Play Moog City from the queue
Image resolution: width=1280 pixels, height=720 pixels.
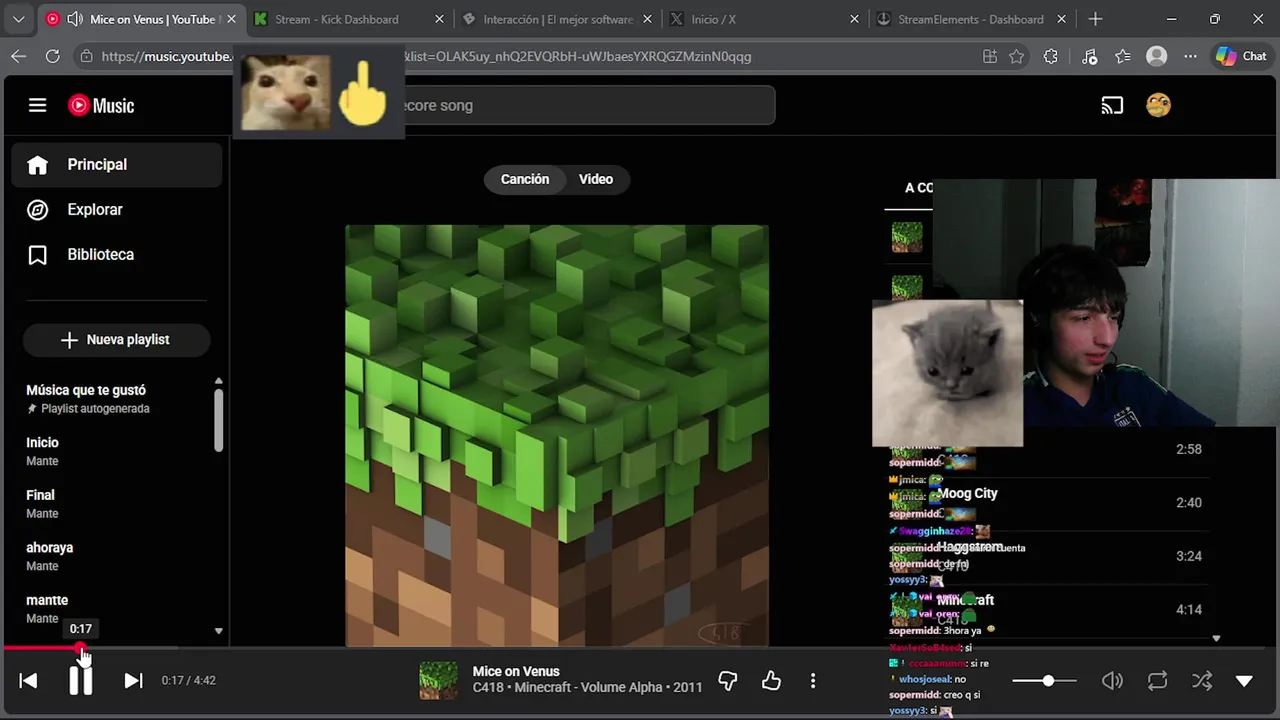[1046, 503]
